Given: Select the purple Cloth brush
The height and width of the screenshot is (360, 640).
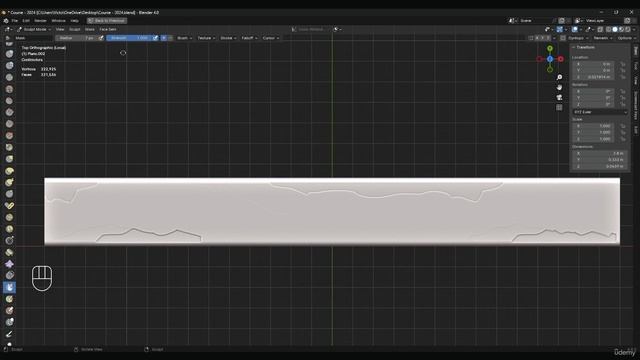Looking at the screenshot, I should (9, 264).
